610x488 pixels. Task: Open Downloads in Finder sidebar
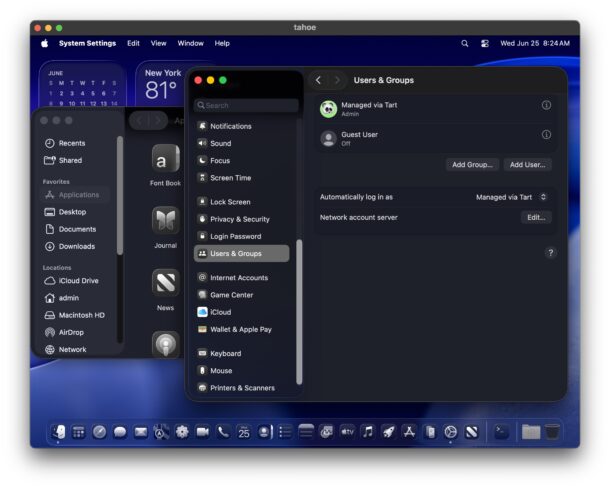click(75, 246)
